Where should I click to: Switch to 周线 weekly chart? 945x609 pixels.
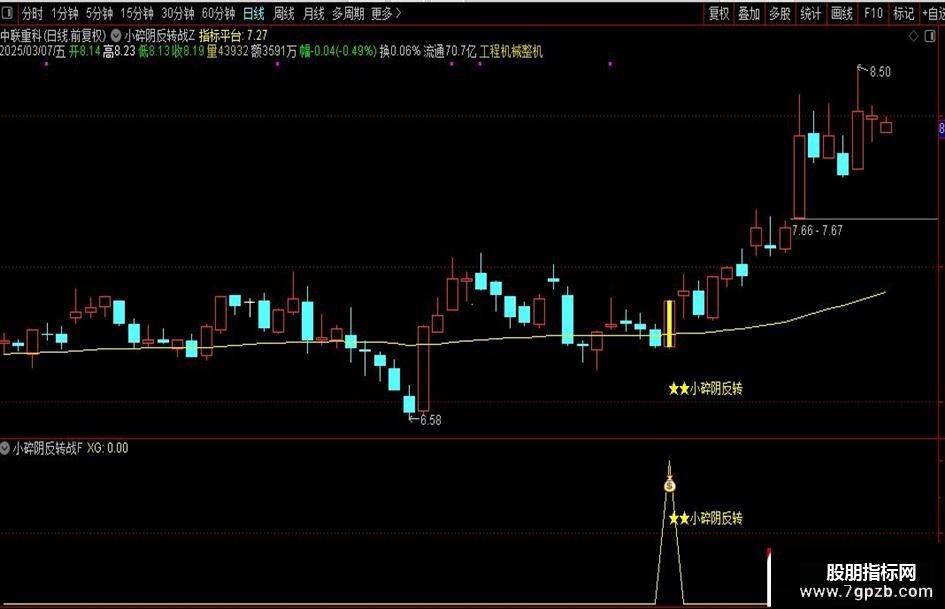[x=283, y=13]
